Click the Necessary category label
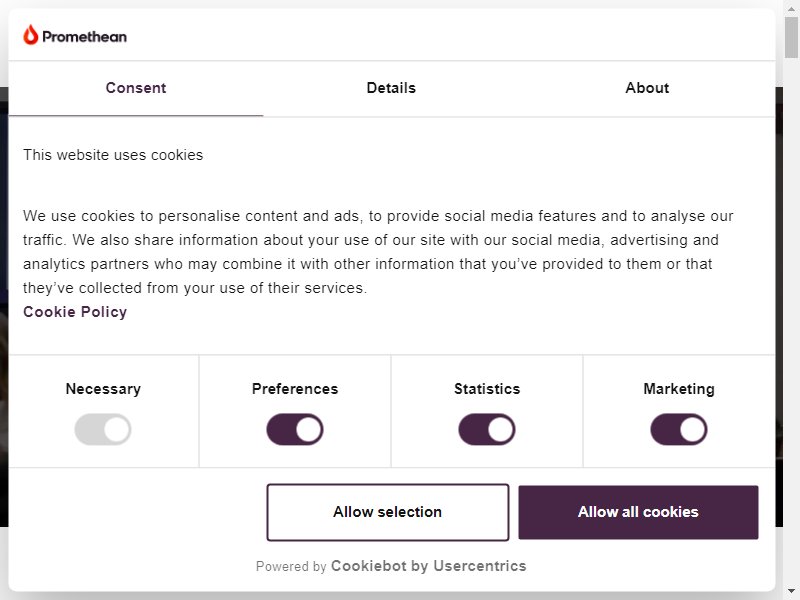The height and width of the screenshot is (600, 800). pos(103,389)
